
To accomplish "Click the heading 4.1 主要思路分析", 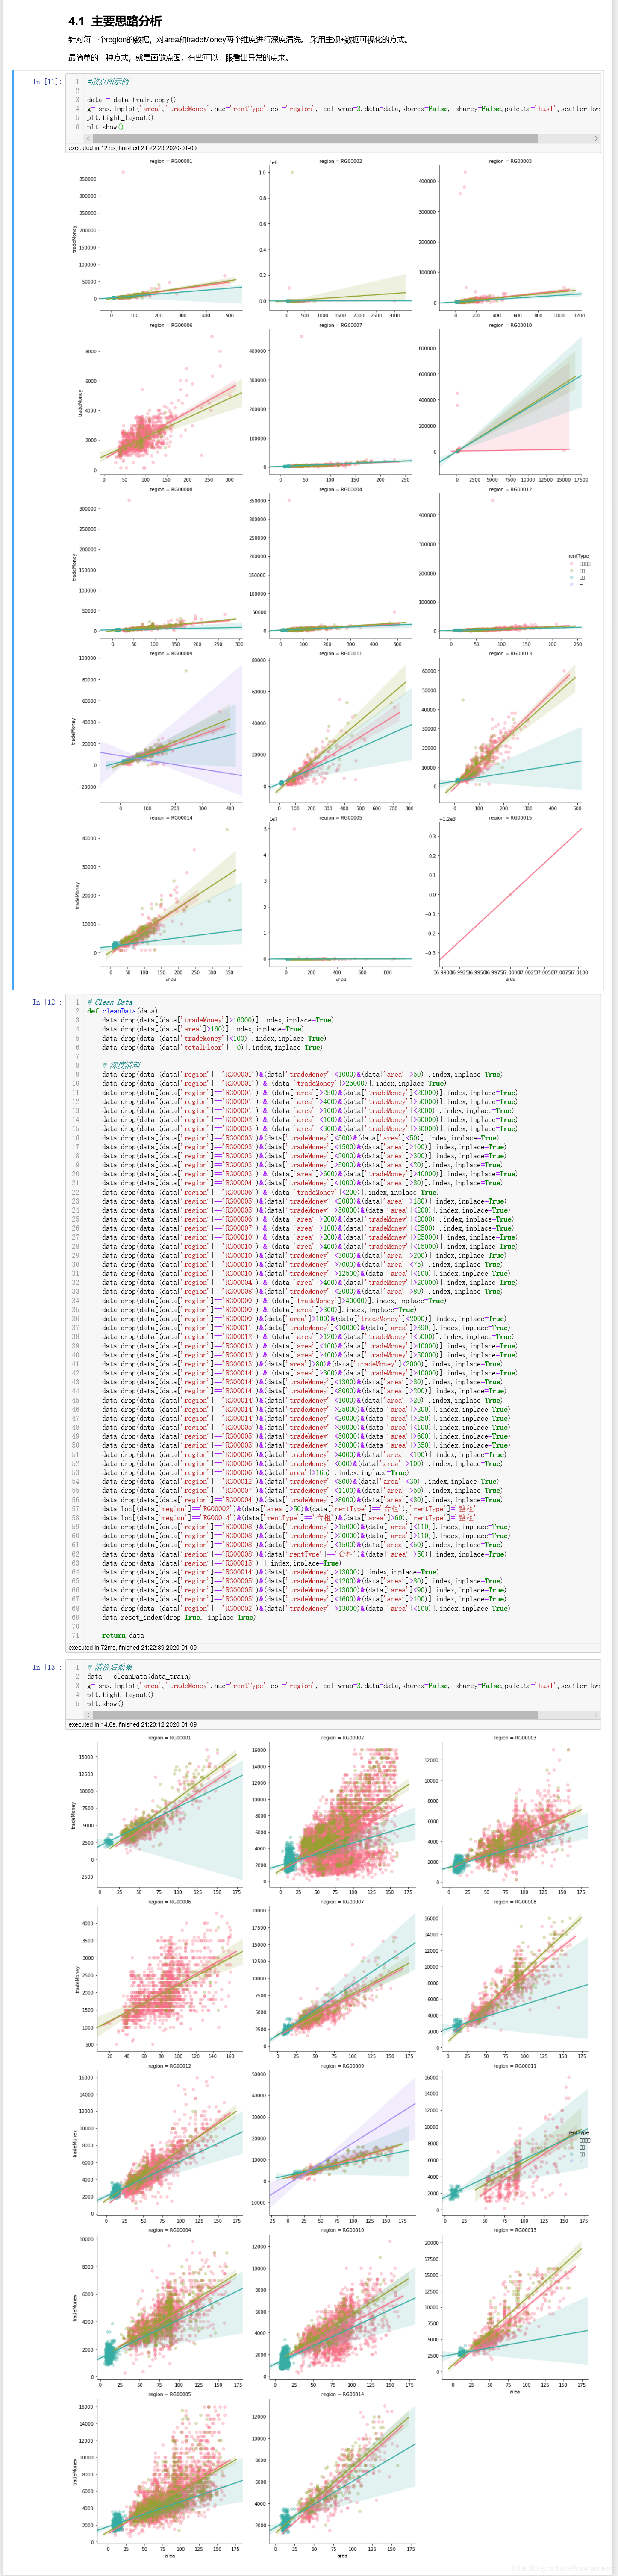I will click(x=115, y=21).
